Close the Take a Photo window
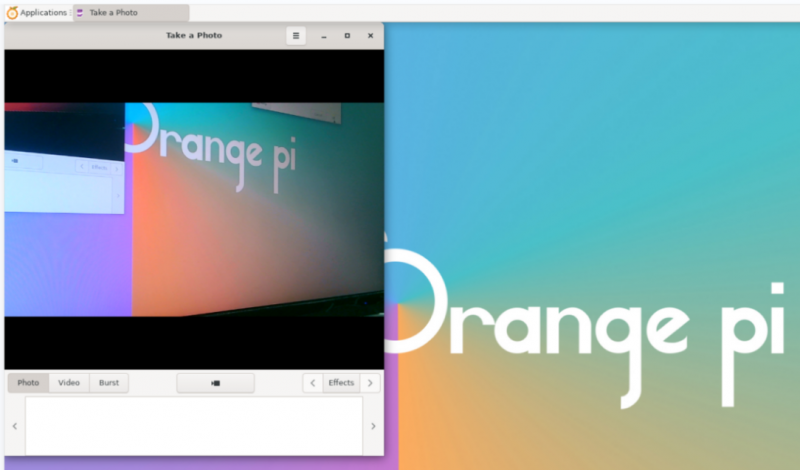800x470 pixels. [x=370, y=35]
